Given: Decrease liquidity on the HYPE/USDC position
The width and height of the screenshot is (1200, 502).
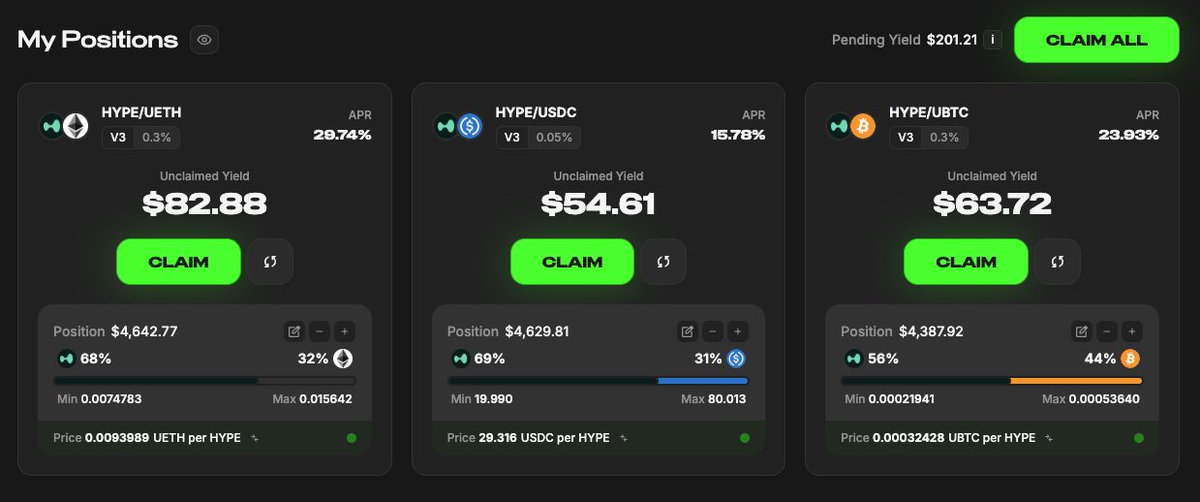Looking at the screenshot, I should [x=711, y=331].
